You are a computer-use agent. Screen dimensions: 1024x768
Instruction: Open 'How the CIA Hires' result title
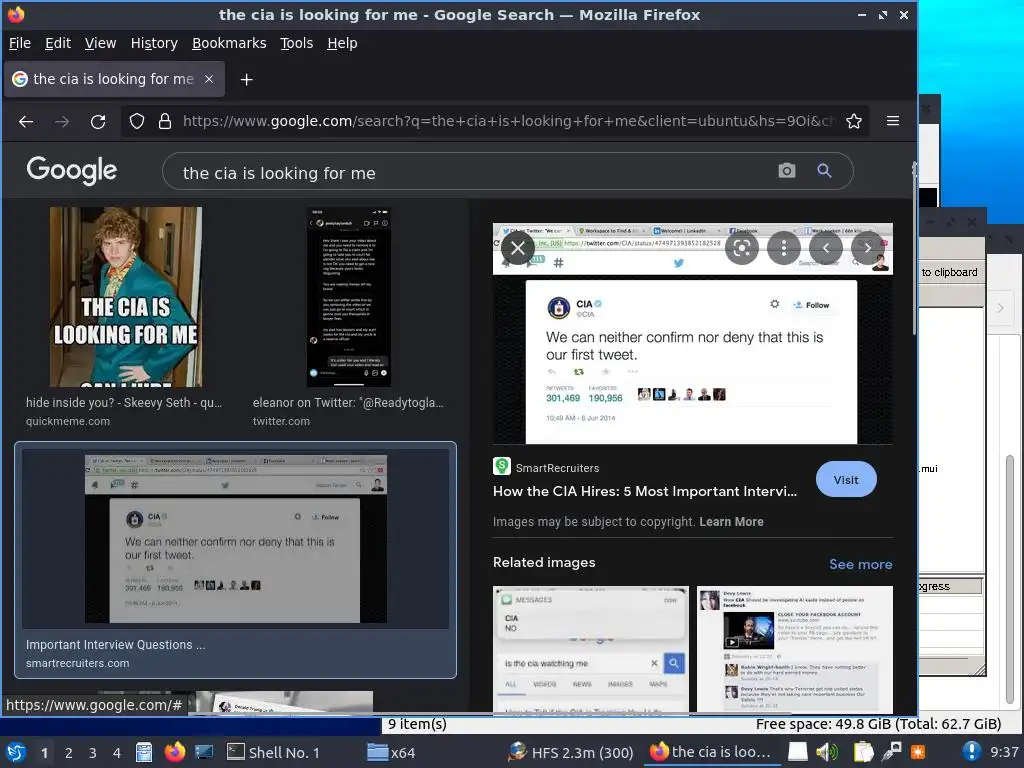pyautogui.click(x=645, y=492)
